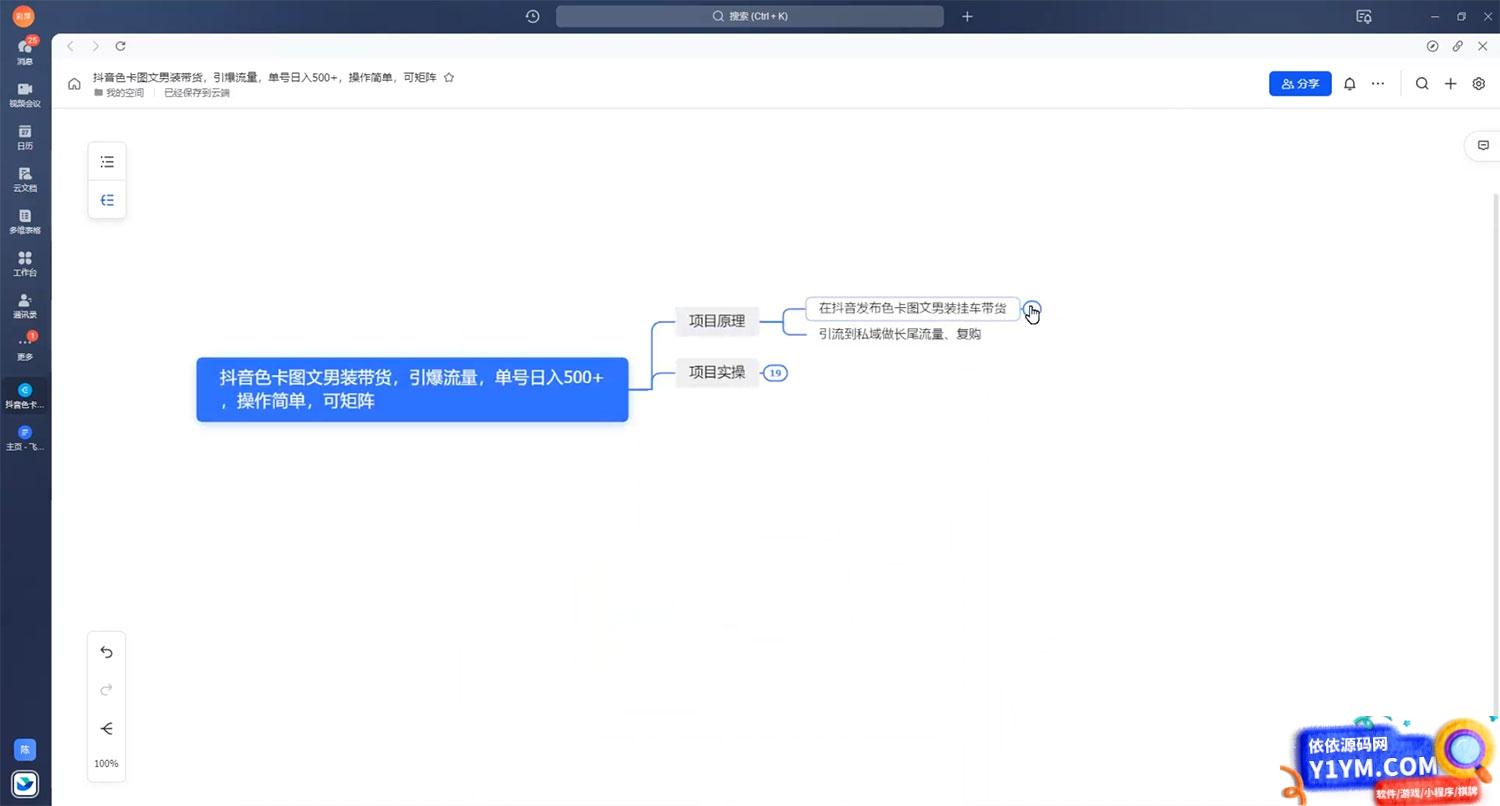Open 云文档 cloud docs in sidebar
The height and width of the screenshot is (806, 1500).
pos(25,180)
